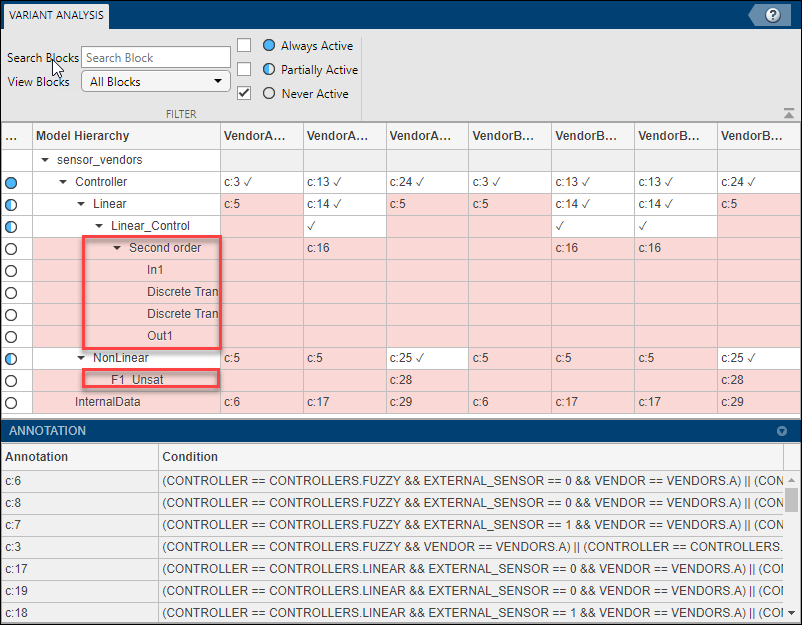Enable the Partially Active filter checkbox
This screenshot has height=625, width=802.
[x=243, y=69]
